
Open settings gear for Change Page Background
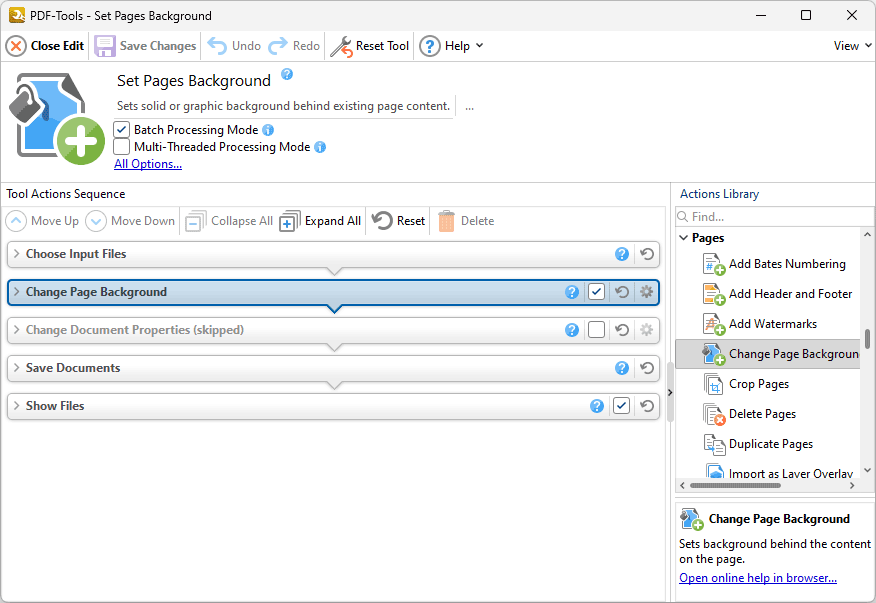click(646, 292)
